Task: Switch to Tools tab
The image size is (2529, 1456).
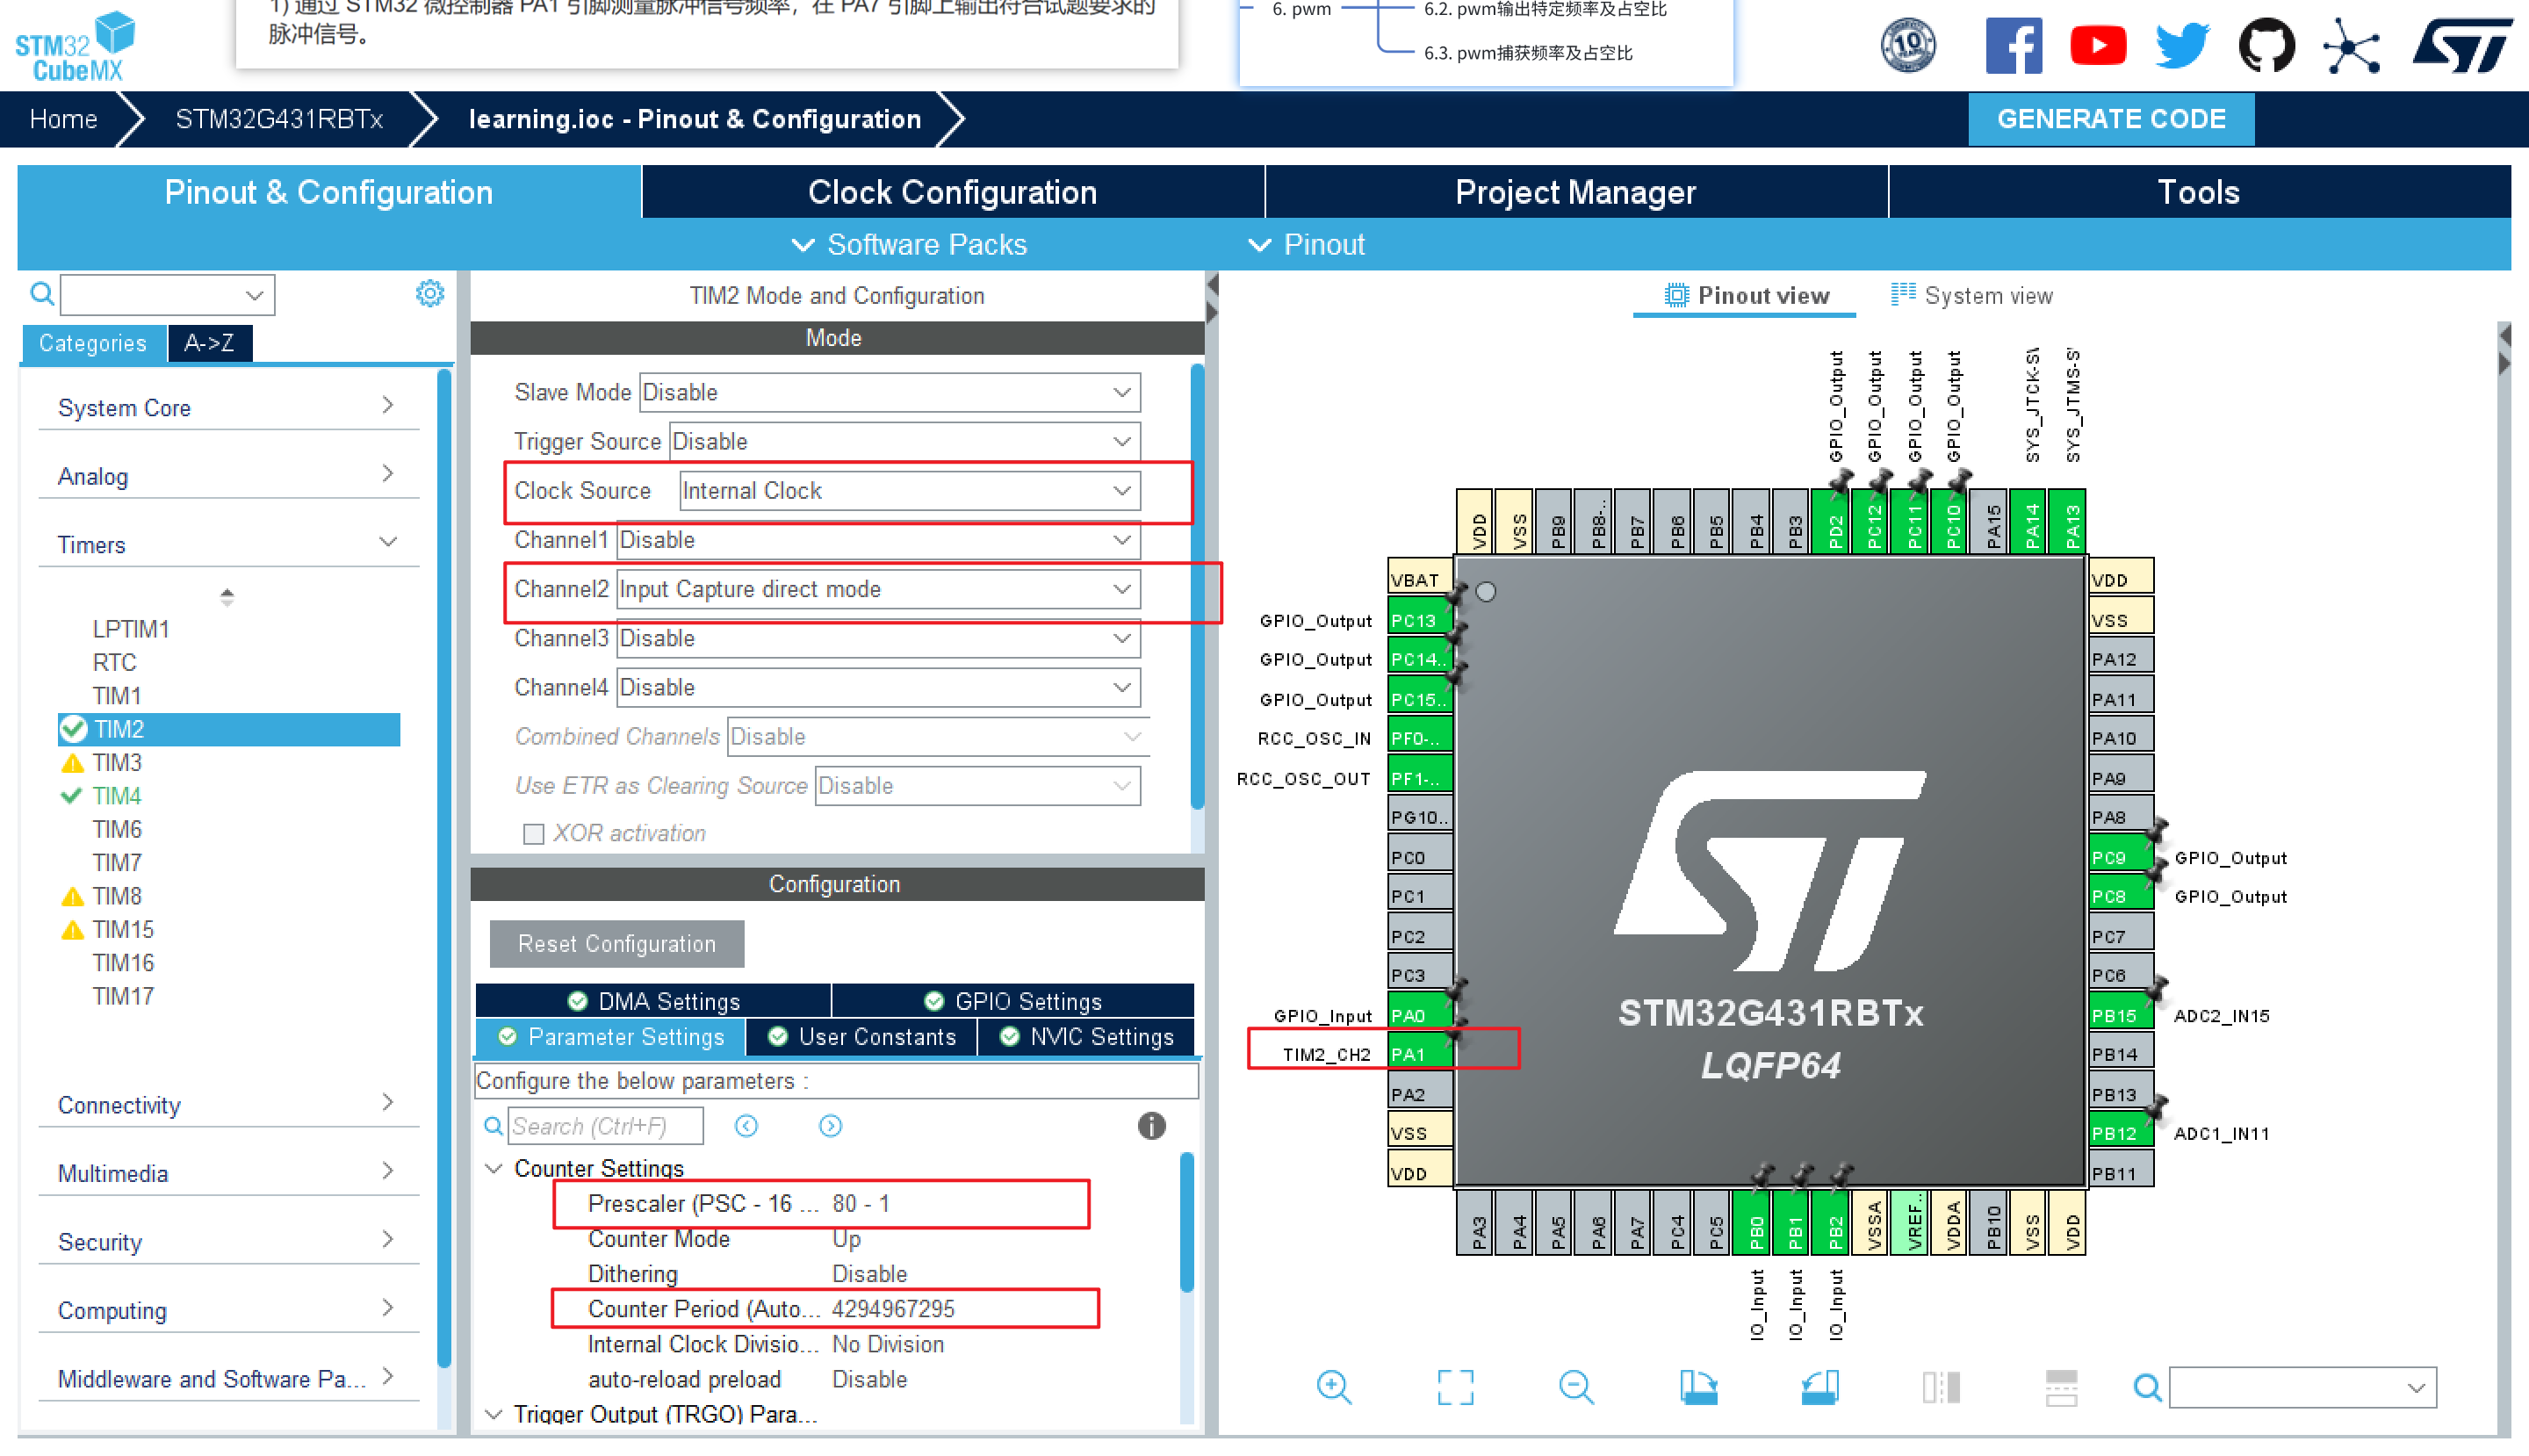Action: [2199, 192]
